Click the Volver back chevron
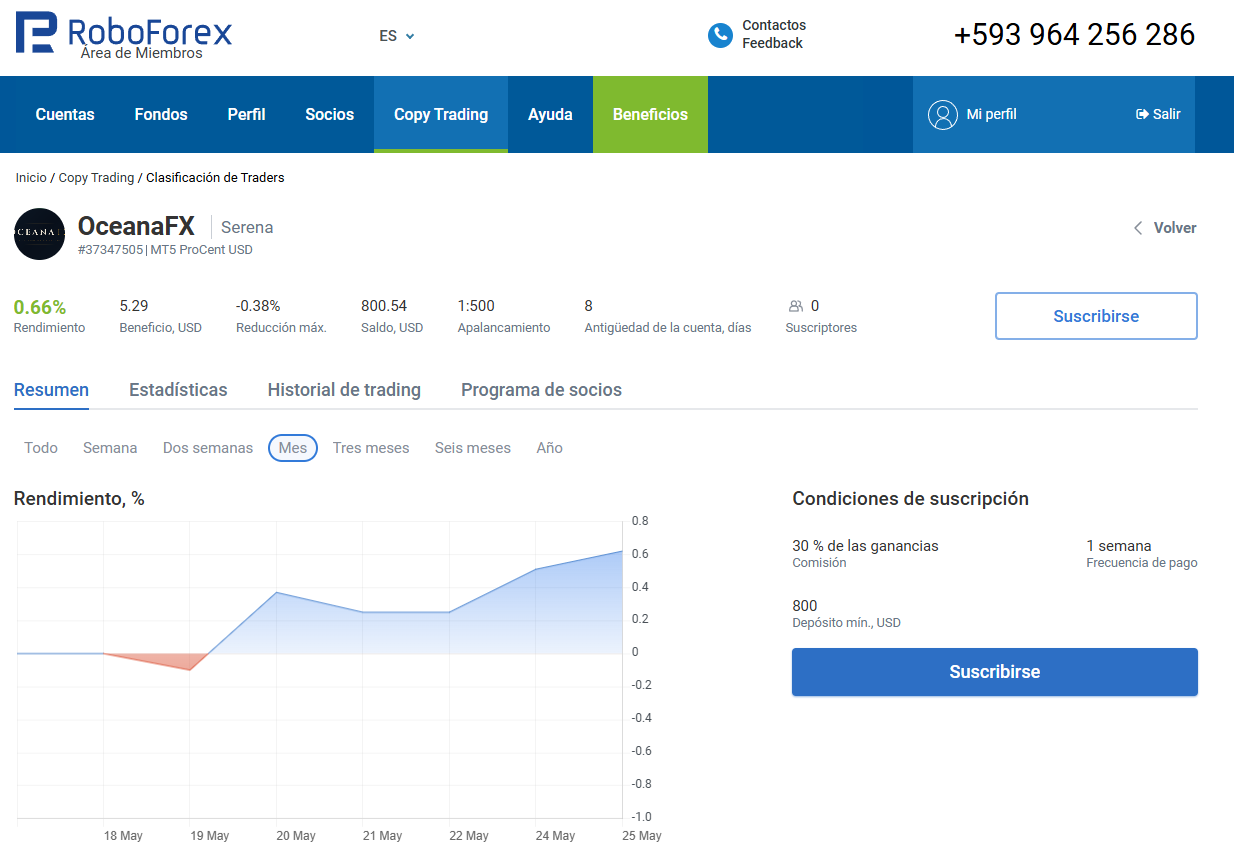1234x866 pixels. point(1138,228)
